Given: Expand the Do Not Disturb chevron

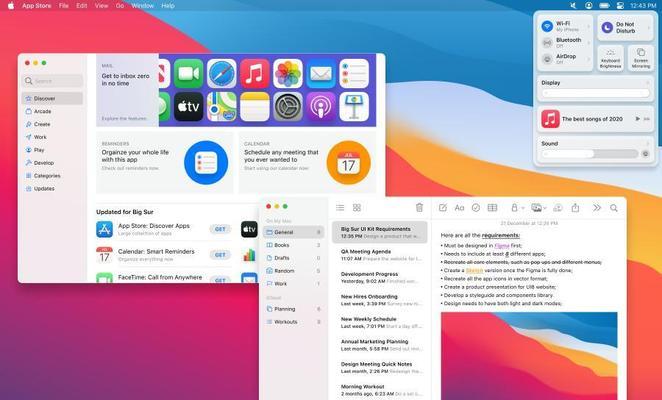Looking at the screenshot, I should pyautogui.click(x=649, y=28).
